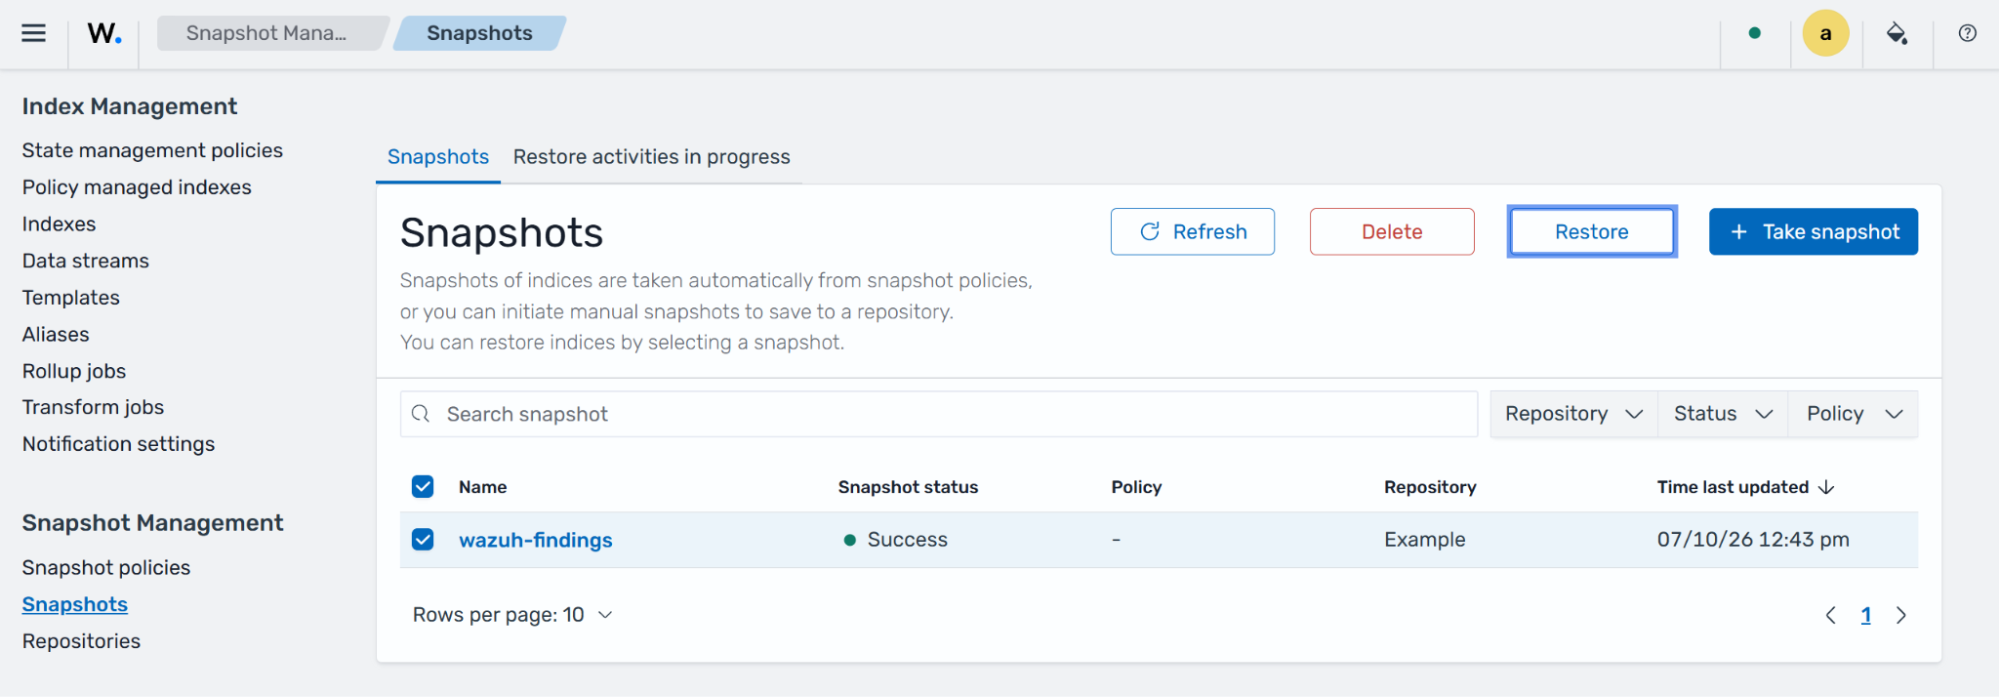Change Rows per page setting
Viewport: 1999px width, 697px height.
(512, 615)
